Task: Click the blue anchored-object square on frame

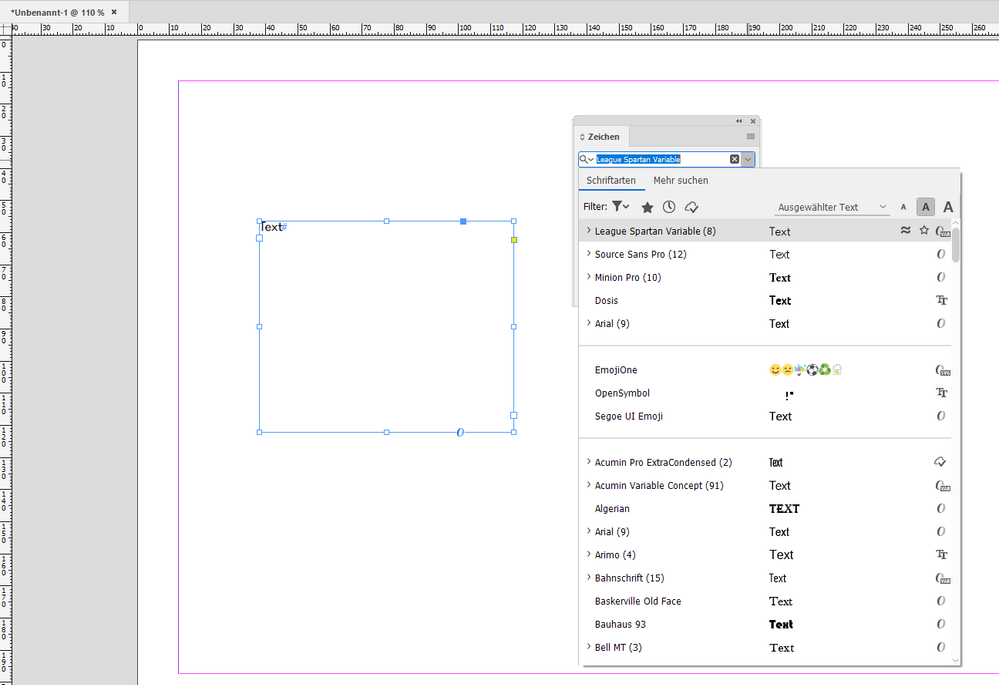Action: (x=463, y=221)
